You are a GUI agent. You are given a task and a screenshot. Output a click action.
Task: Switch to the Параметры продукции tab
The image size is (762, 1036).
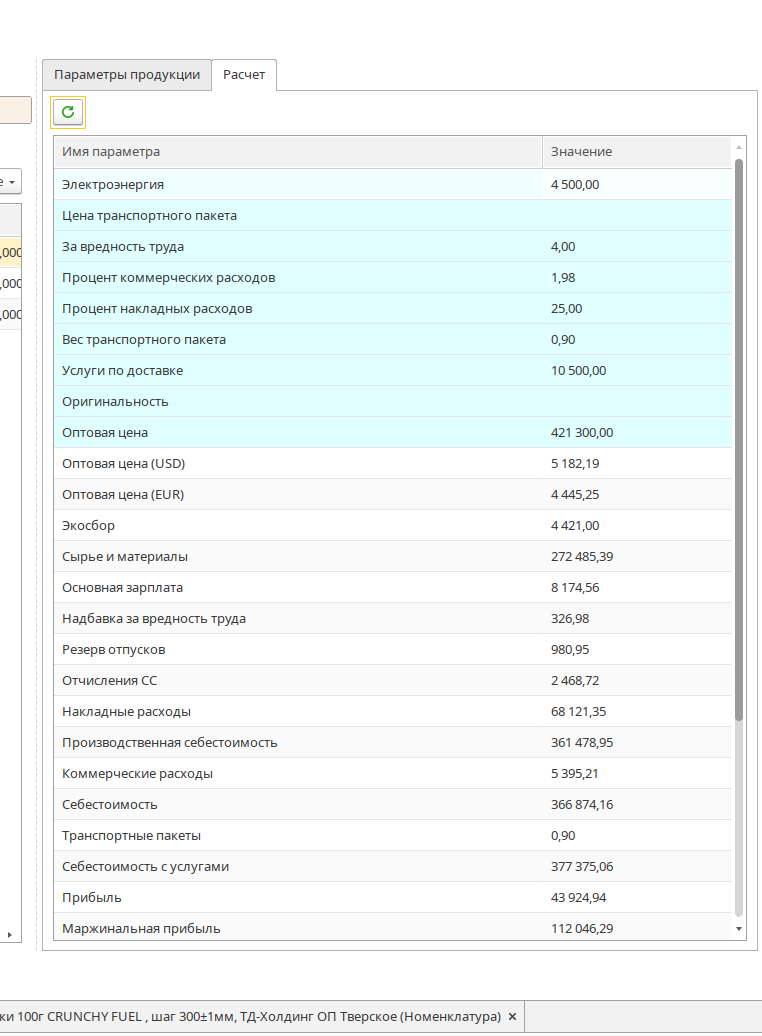click(126, 75)
